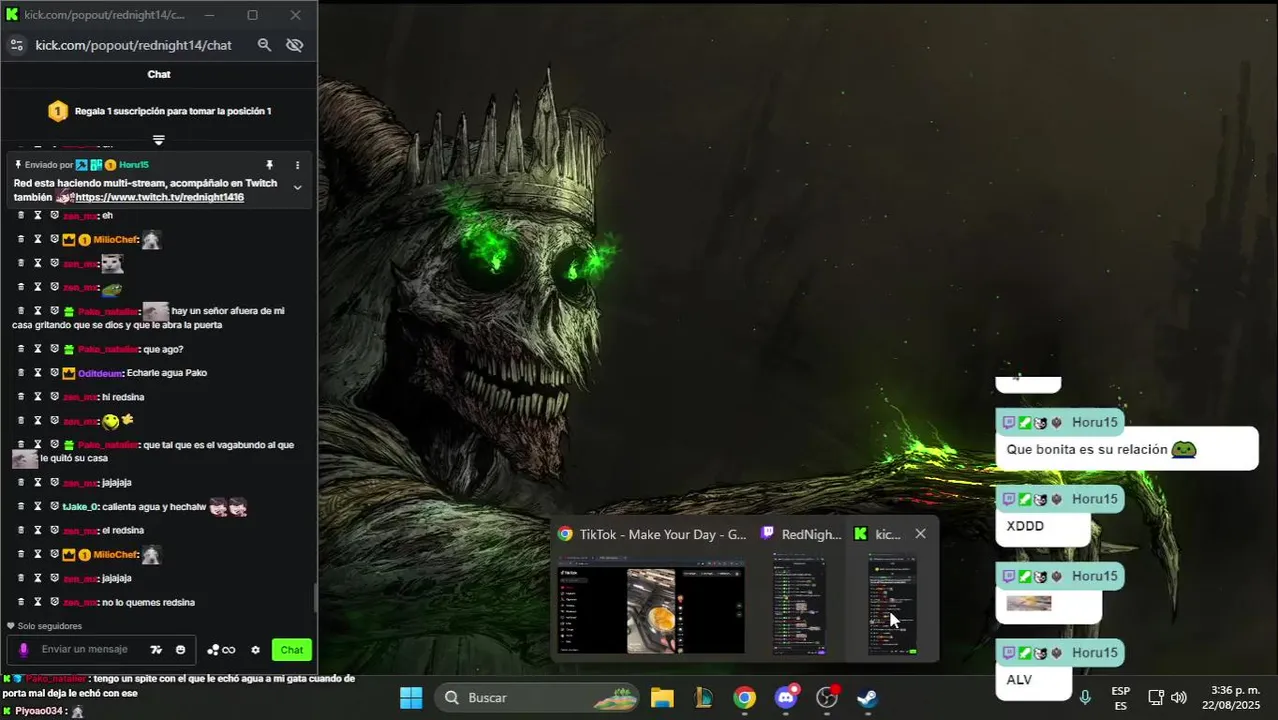
Task: Open the twitch.tv/rednight1416 link
Action: pyautogui.click(x=160, y=197)
